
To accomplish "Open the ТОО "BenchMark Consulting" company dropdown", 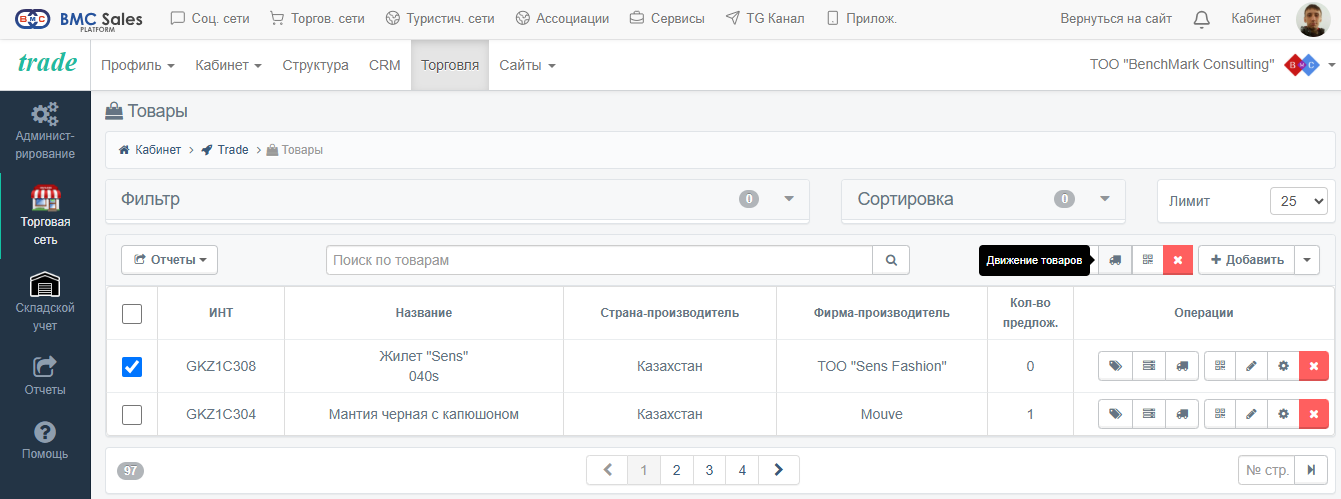I will pyautogui.click(x=1212, y=65).
